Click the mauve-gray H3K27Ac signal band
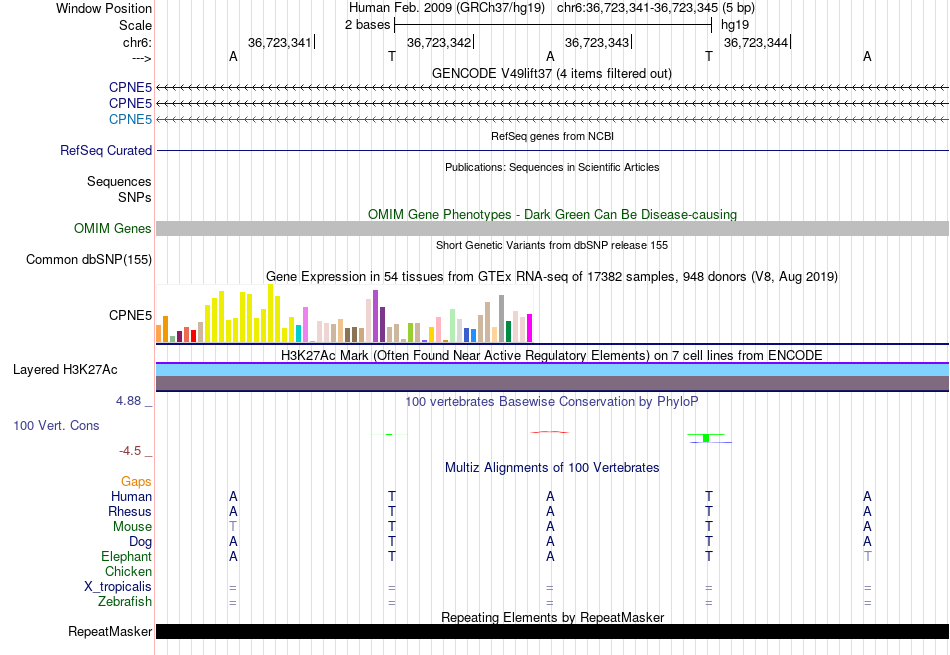The height and width of the screenshot is (655, 950). tap(552, 383)
